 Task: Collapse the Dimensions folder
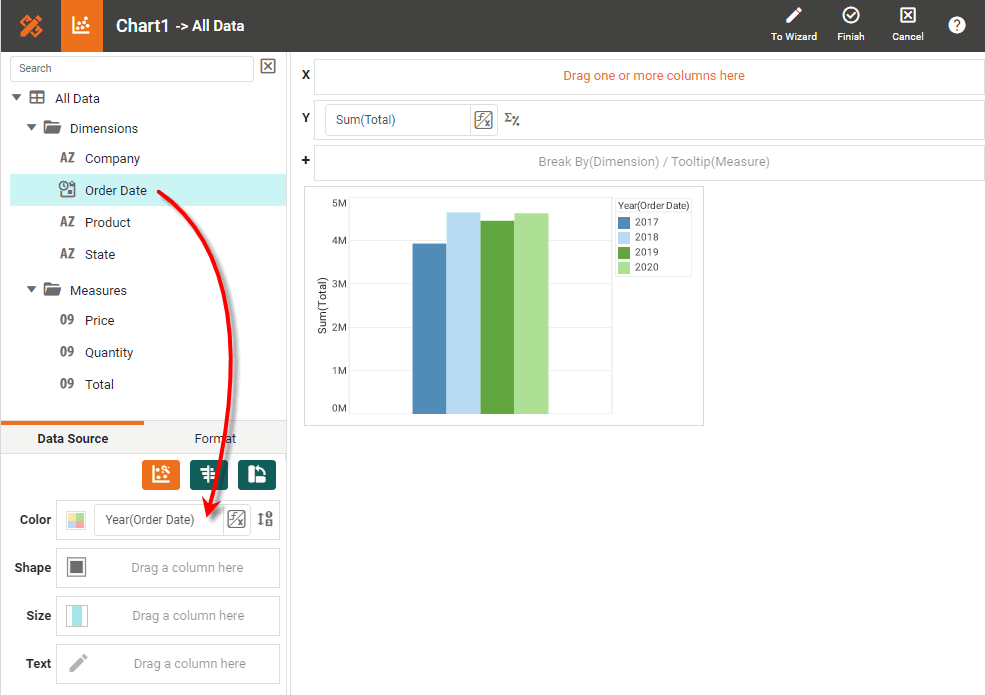[x=32, y=128]
